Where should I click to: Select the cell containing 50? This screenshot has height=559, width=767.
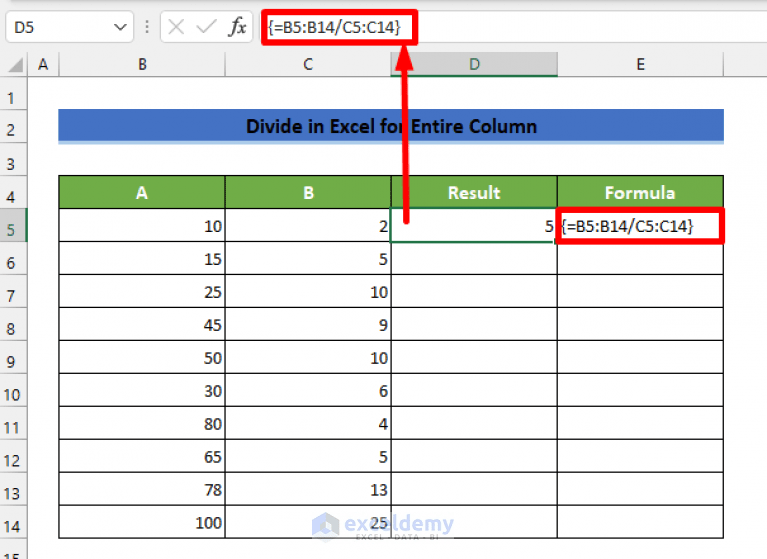(x=142, y=358)
